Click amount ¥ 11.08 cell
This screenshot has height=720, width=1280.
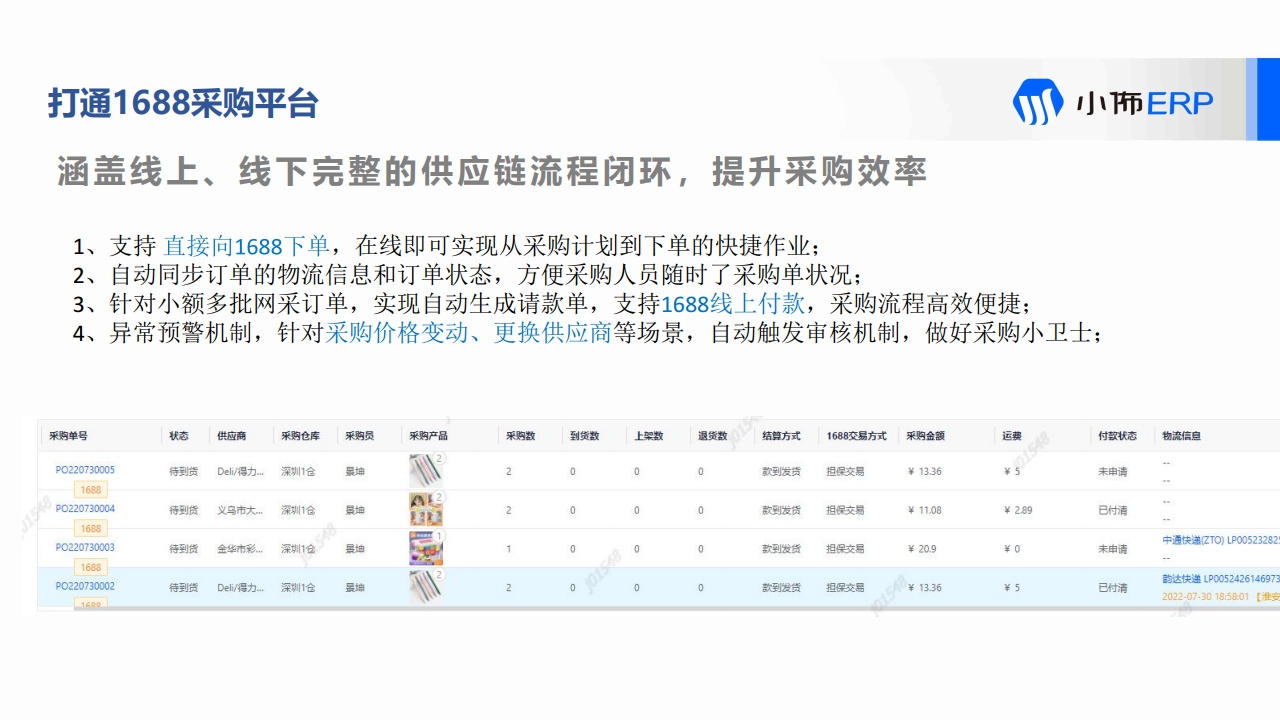click(x=925, y=510)
